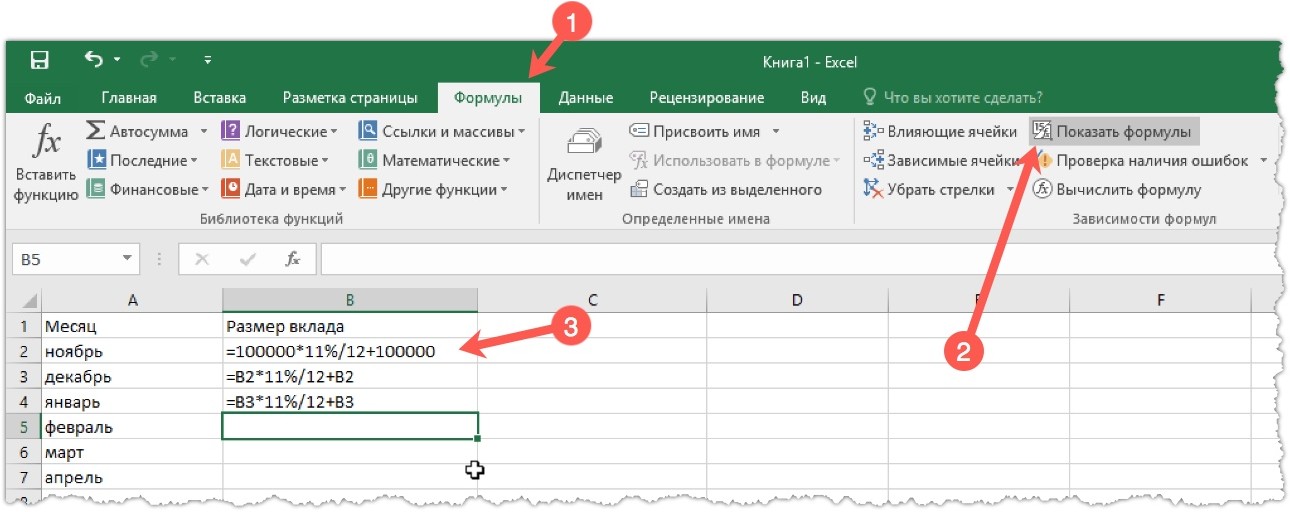Click Присвоить имя button
Image resolution: width=1290 pixels, height=512 pixels.
point(694,131)
